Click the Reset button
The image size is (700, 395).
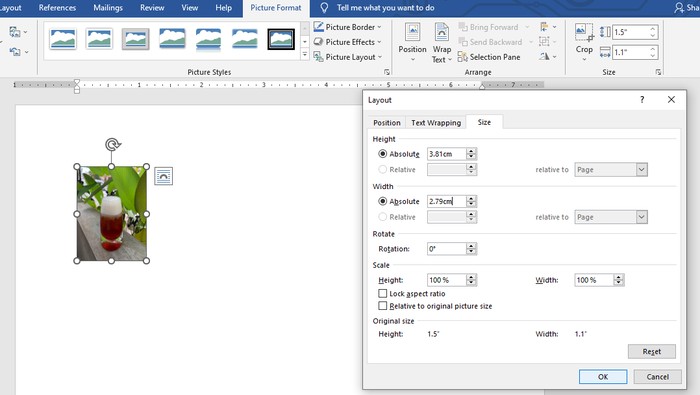tap(651, 351)
